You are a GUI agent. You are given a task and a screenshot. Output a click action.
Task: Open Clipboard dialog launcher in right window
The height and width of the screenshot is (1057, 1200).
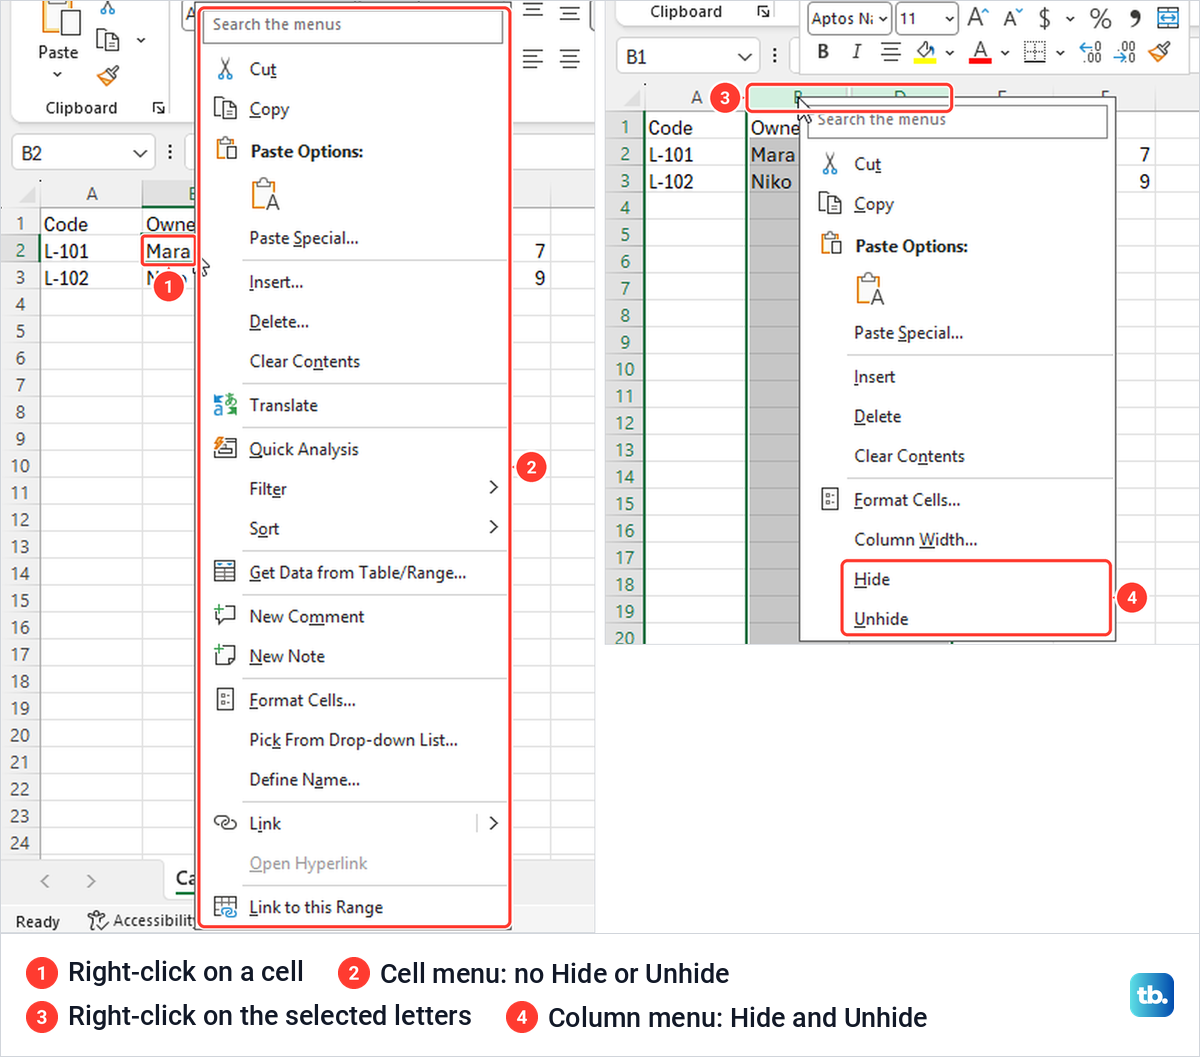pos(764,12)
